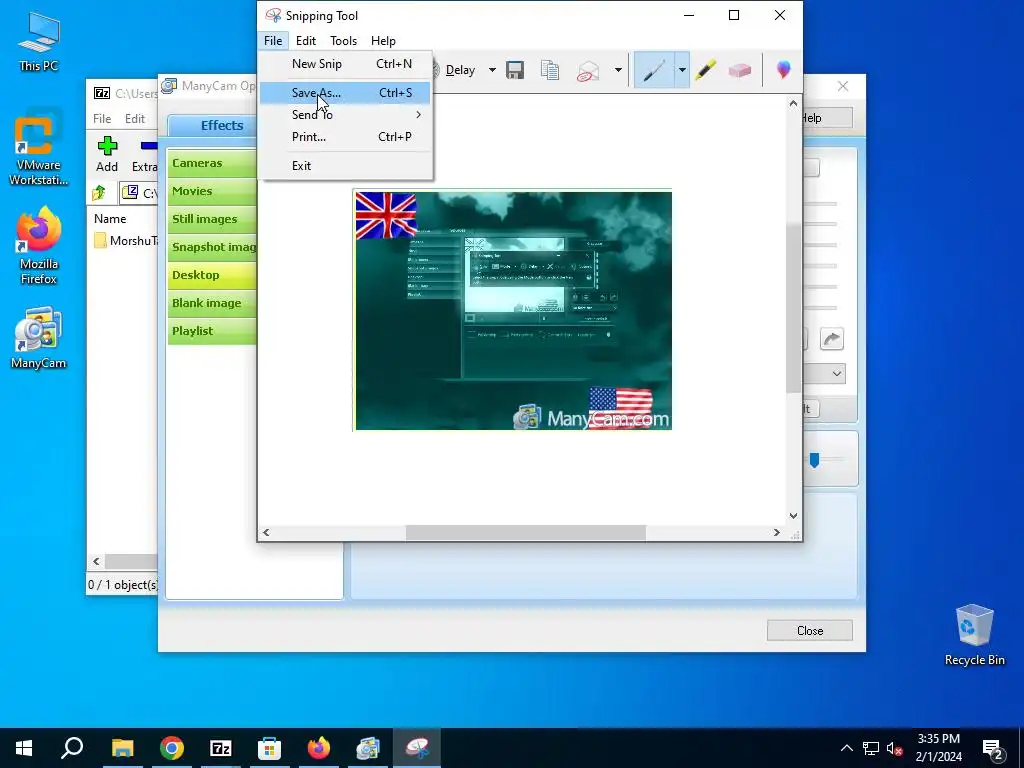Screen dimensions: 1024x768
Task: Click the Close button in ManyCam window
Action: 810,631
